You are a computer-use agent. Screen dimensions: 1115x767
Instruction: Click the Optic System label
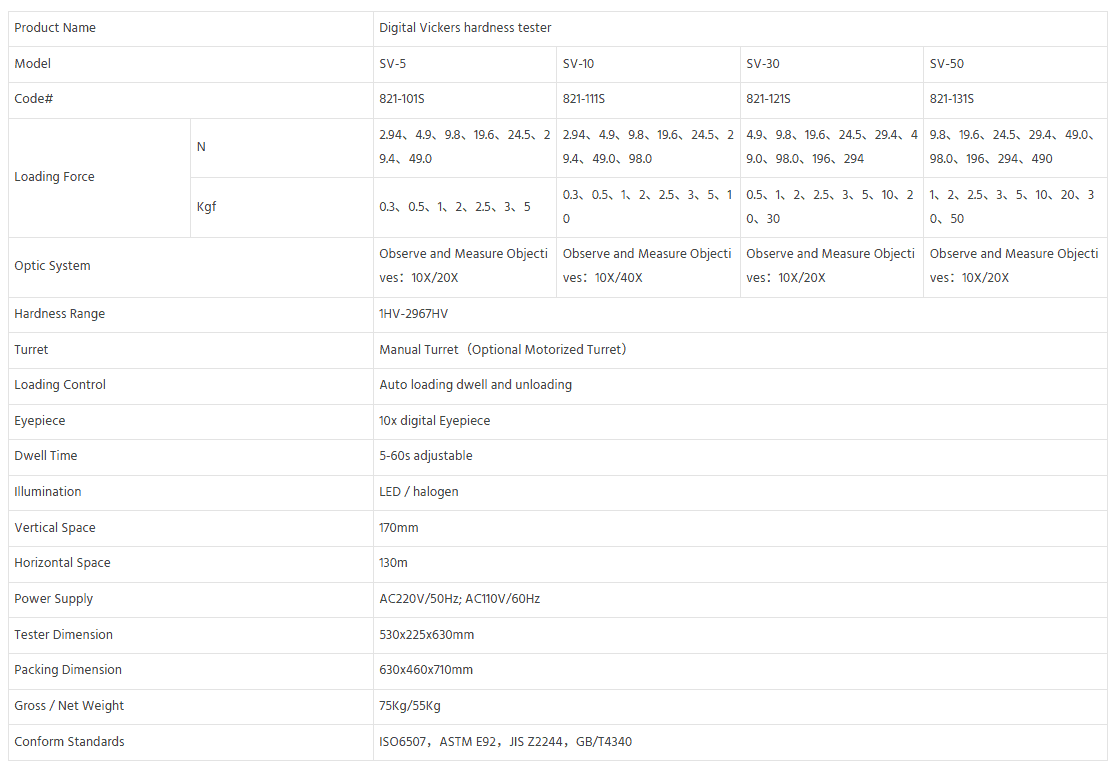click(x=52, y=266)
